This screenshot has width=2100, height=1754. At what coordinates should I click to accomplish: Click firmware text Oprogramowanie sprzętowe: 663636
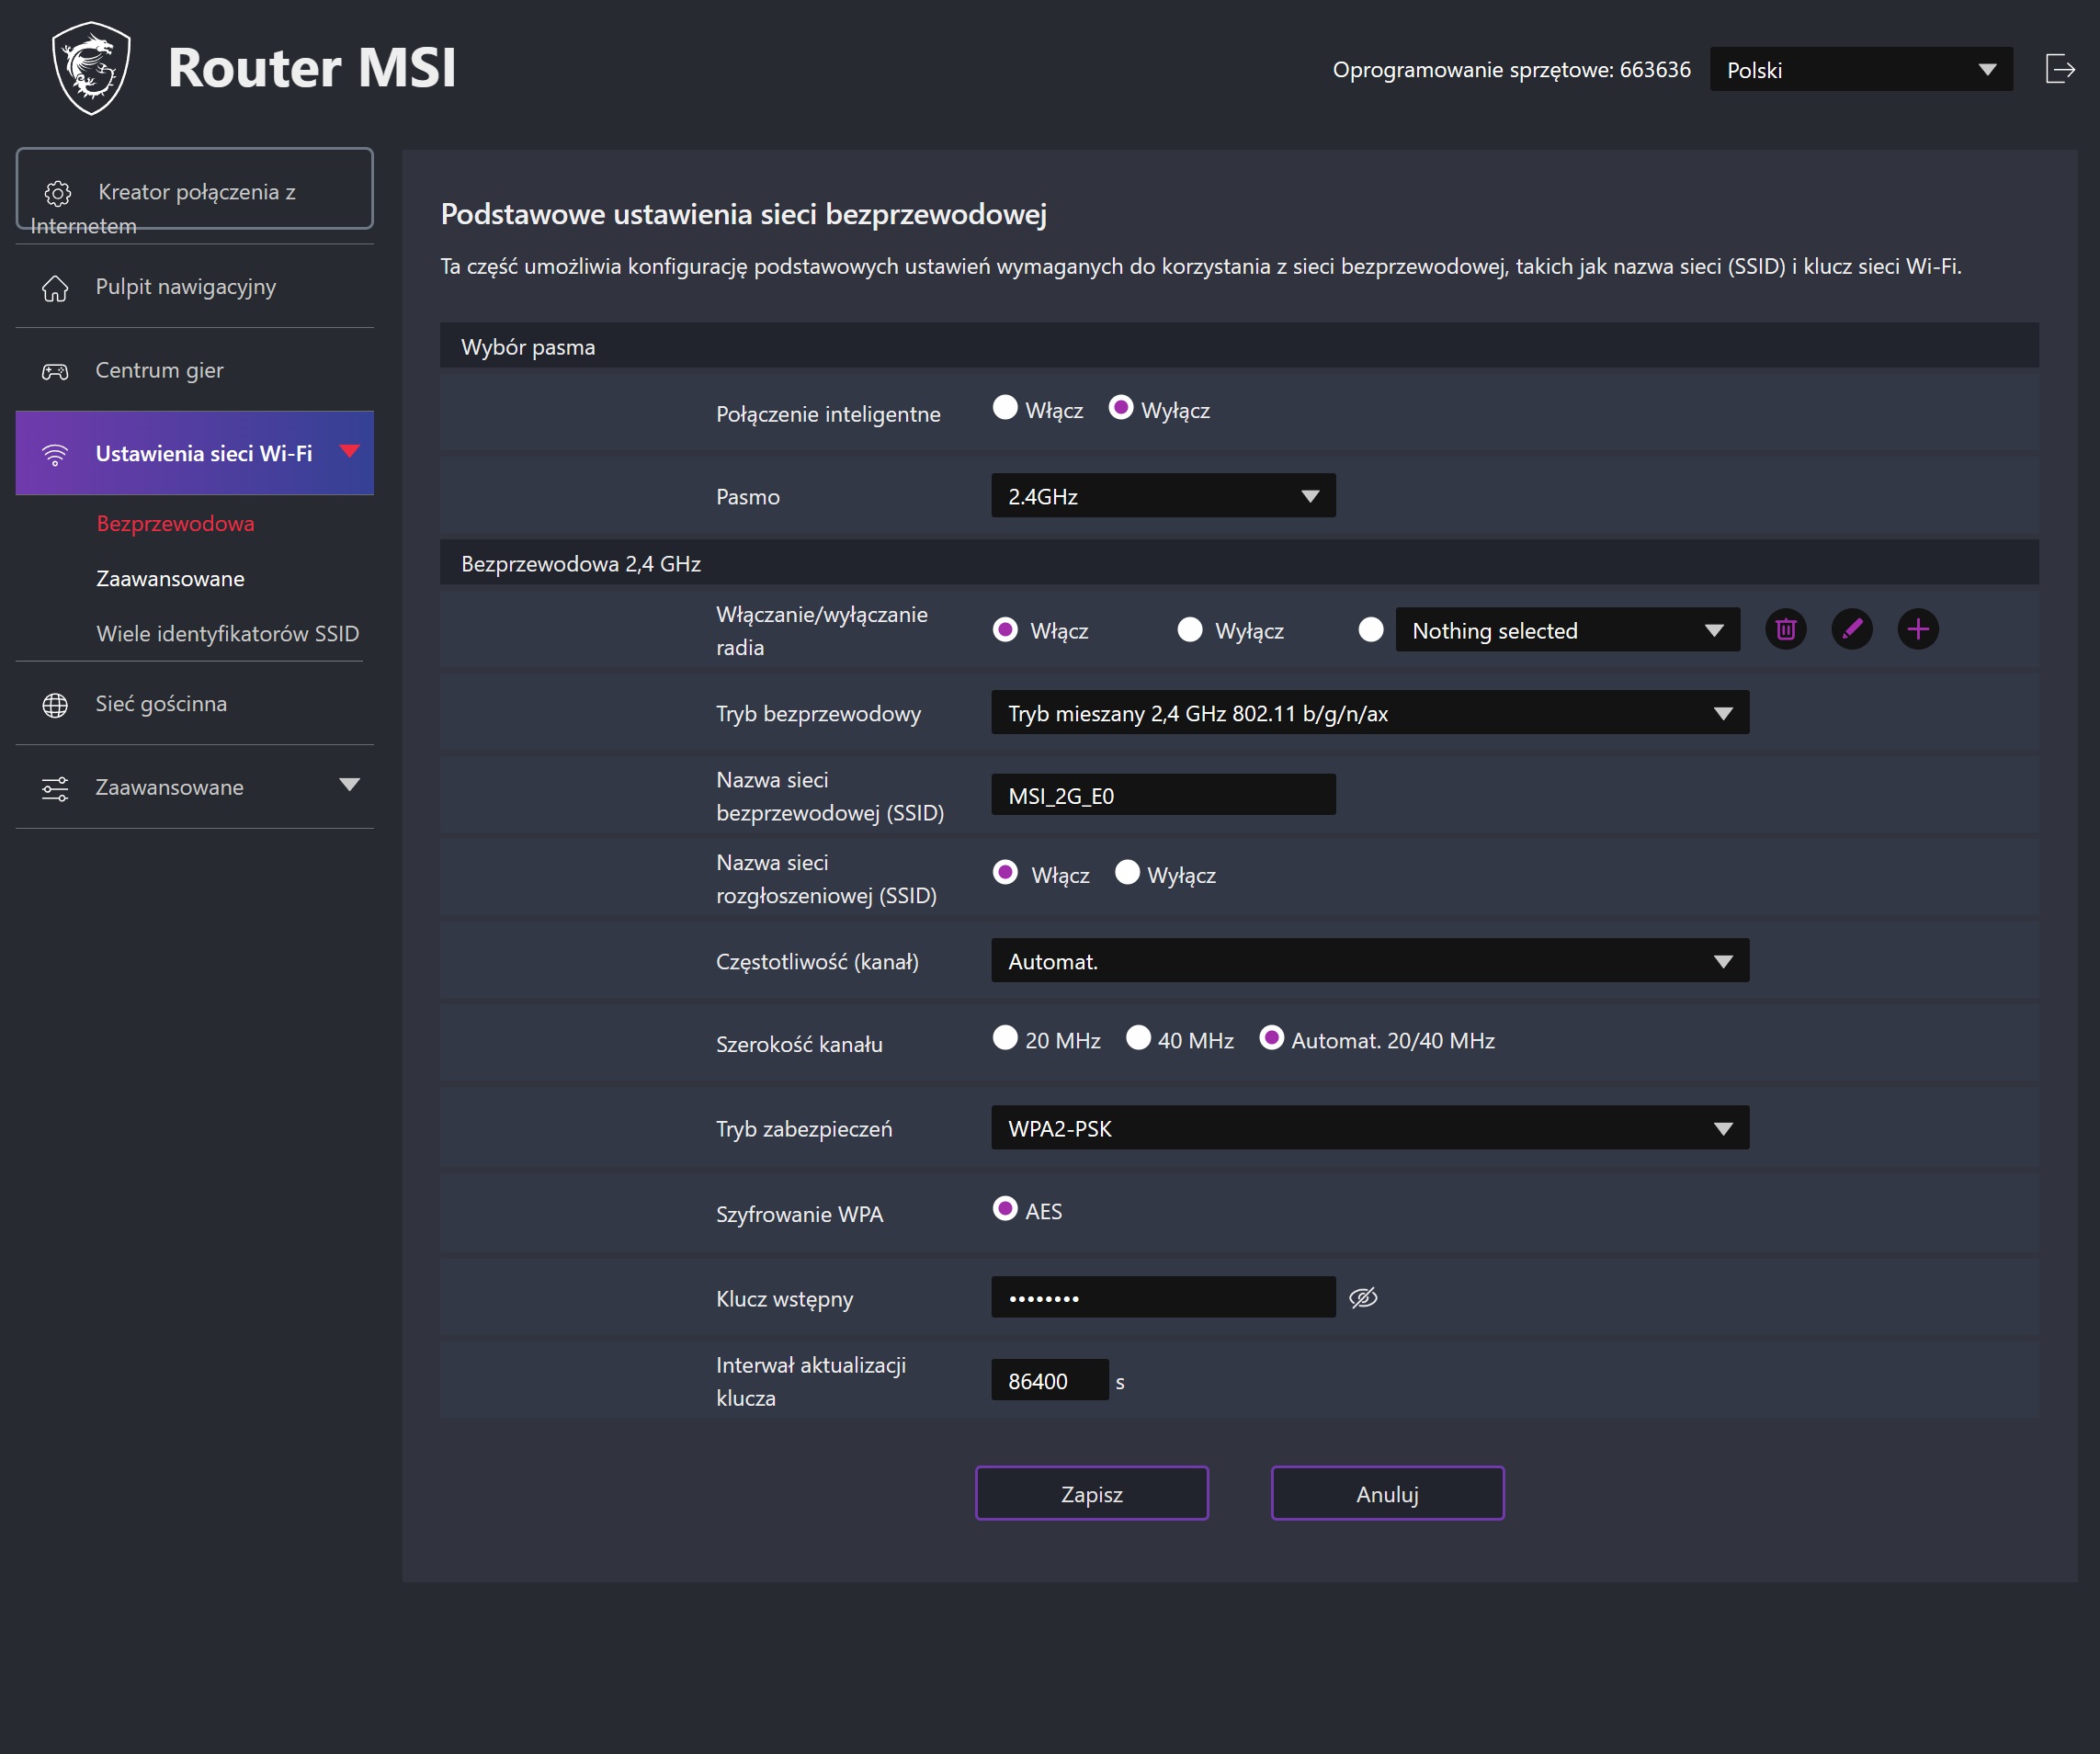coord(1511,70)
